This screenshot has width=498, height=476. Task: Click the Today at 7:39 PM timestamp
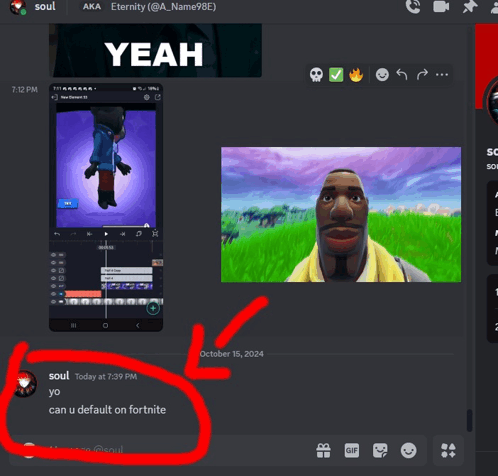[106, 377]
